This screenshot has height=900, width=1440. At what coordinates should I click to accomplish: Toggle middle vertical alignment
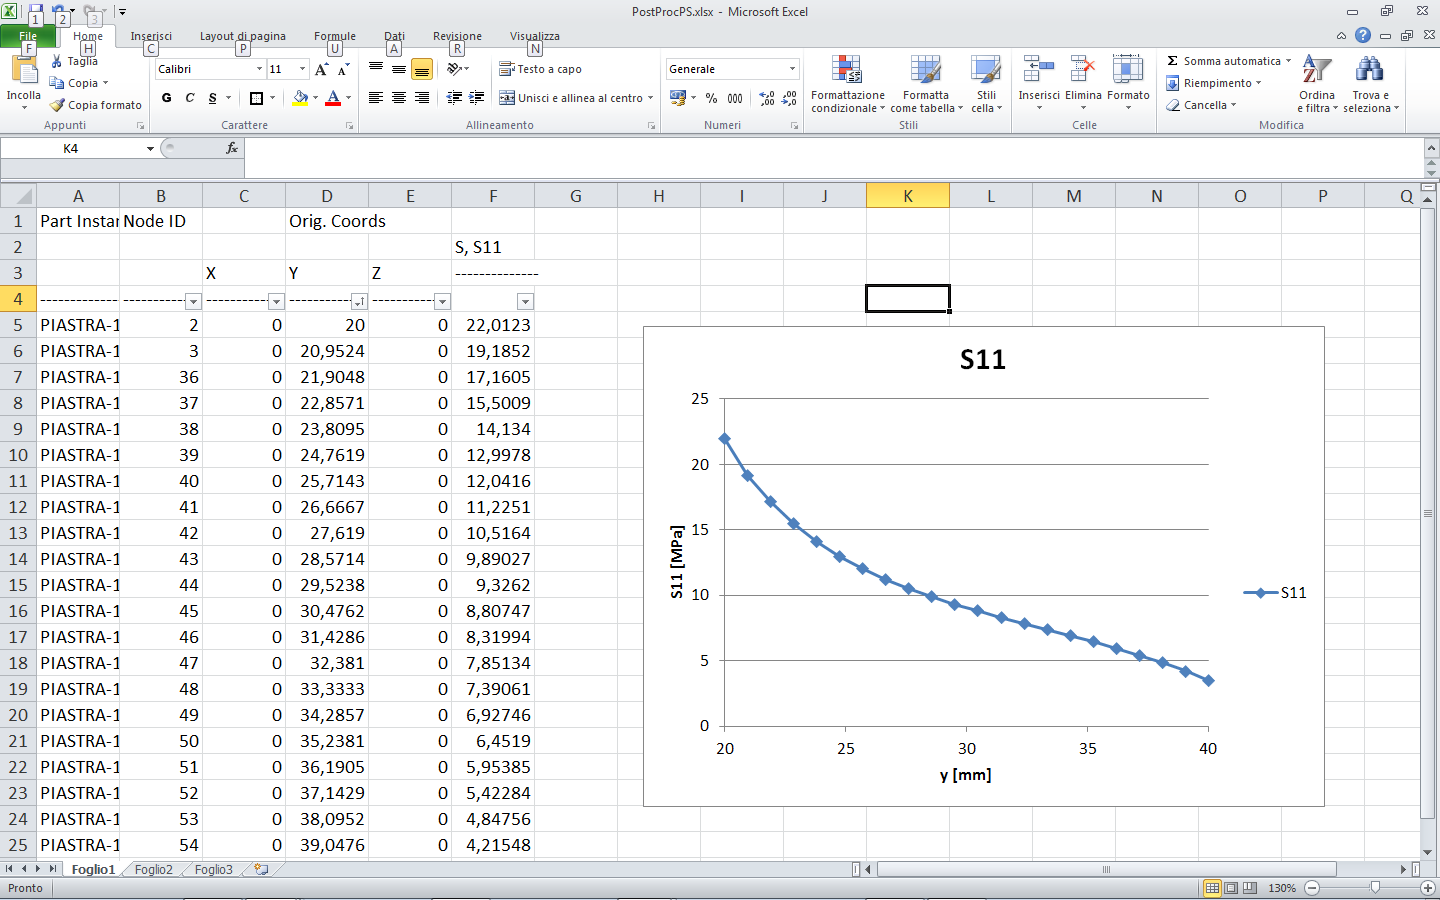(399, 69)
